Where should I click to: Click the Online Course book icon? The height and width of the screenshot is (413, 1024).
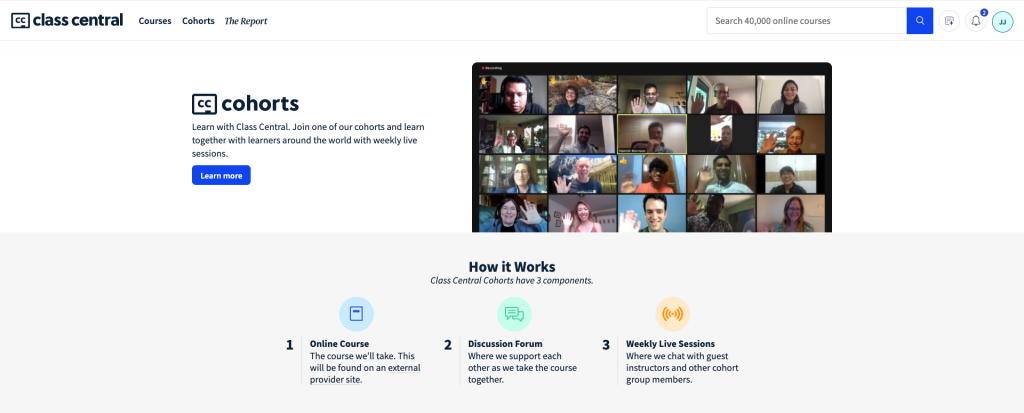click(x=357, y=314)
